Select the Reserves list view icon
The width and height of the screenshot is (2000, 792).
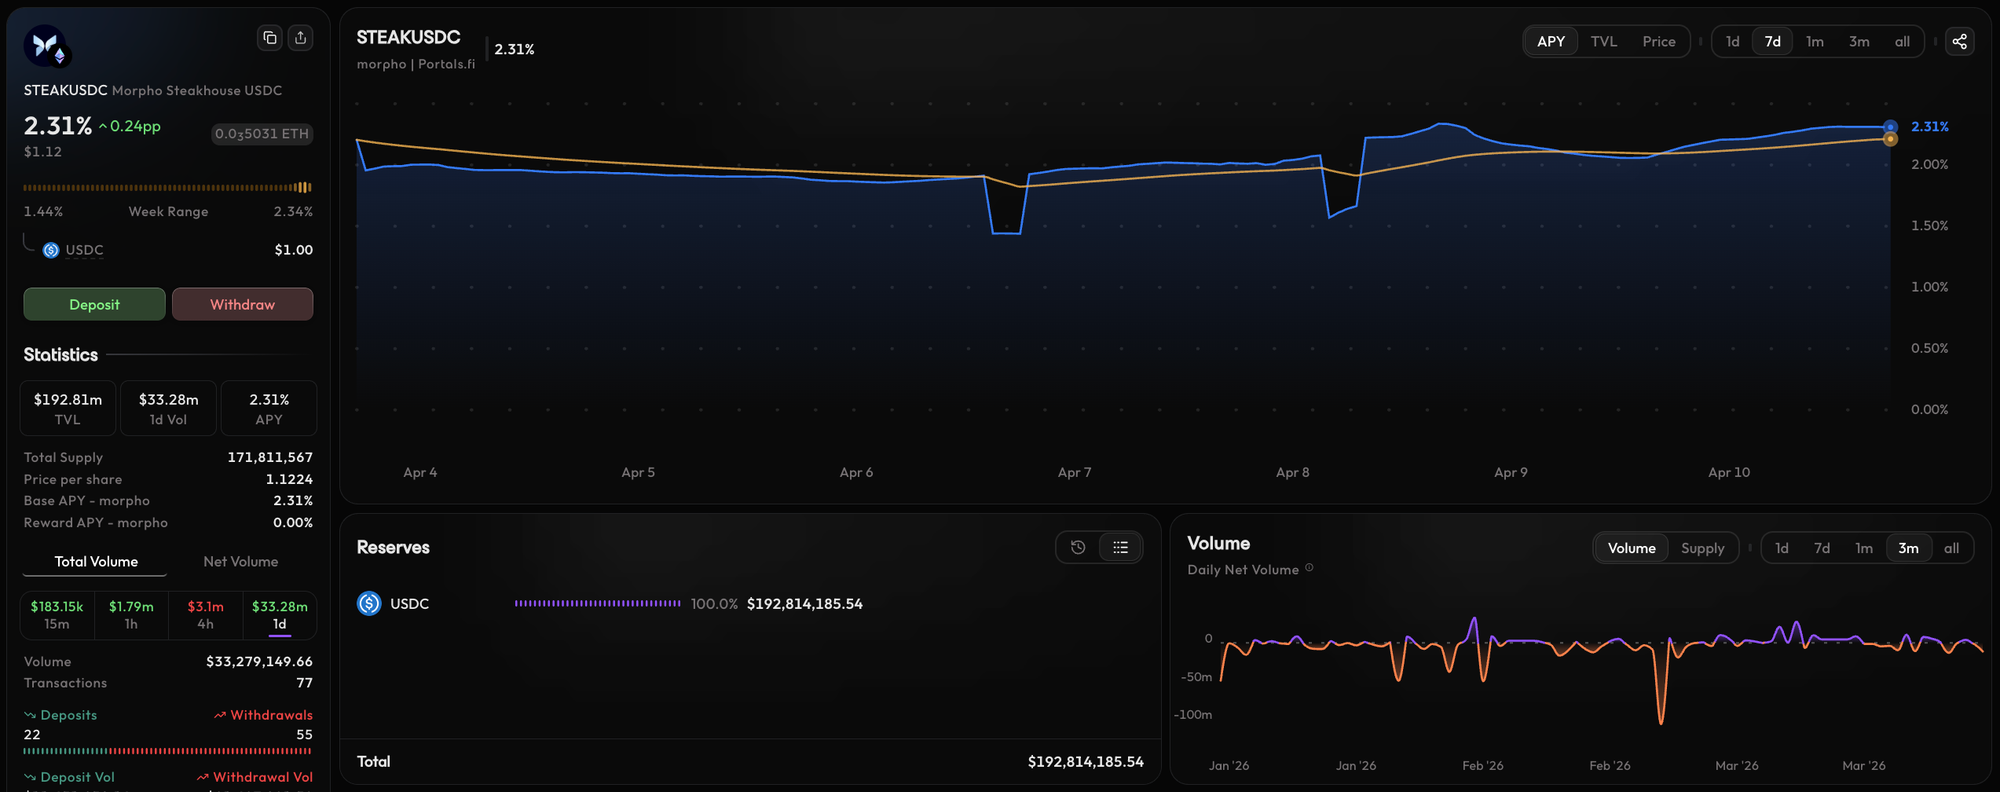[x=1120, y=547]
